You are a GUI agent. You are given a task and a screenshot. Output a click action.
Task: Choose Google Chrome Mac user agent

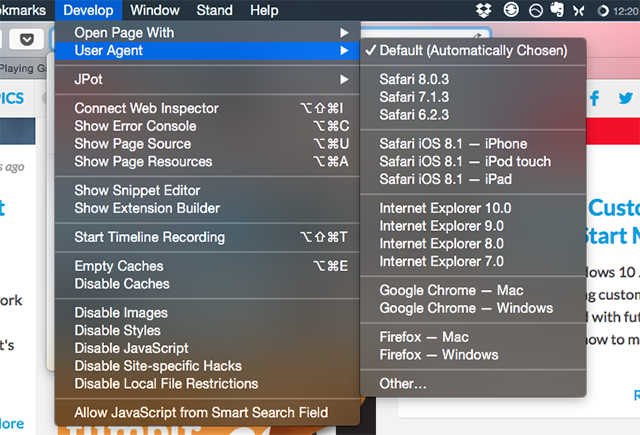point(473,290)
